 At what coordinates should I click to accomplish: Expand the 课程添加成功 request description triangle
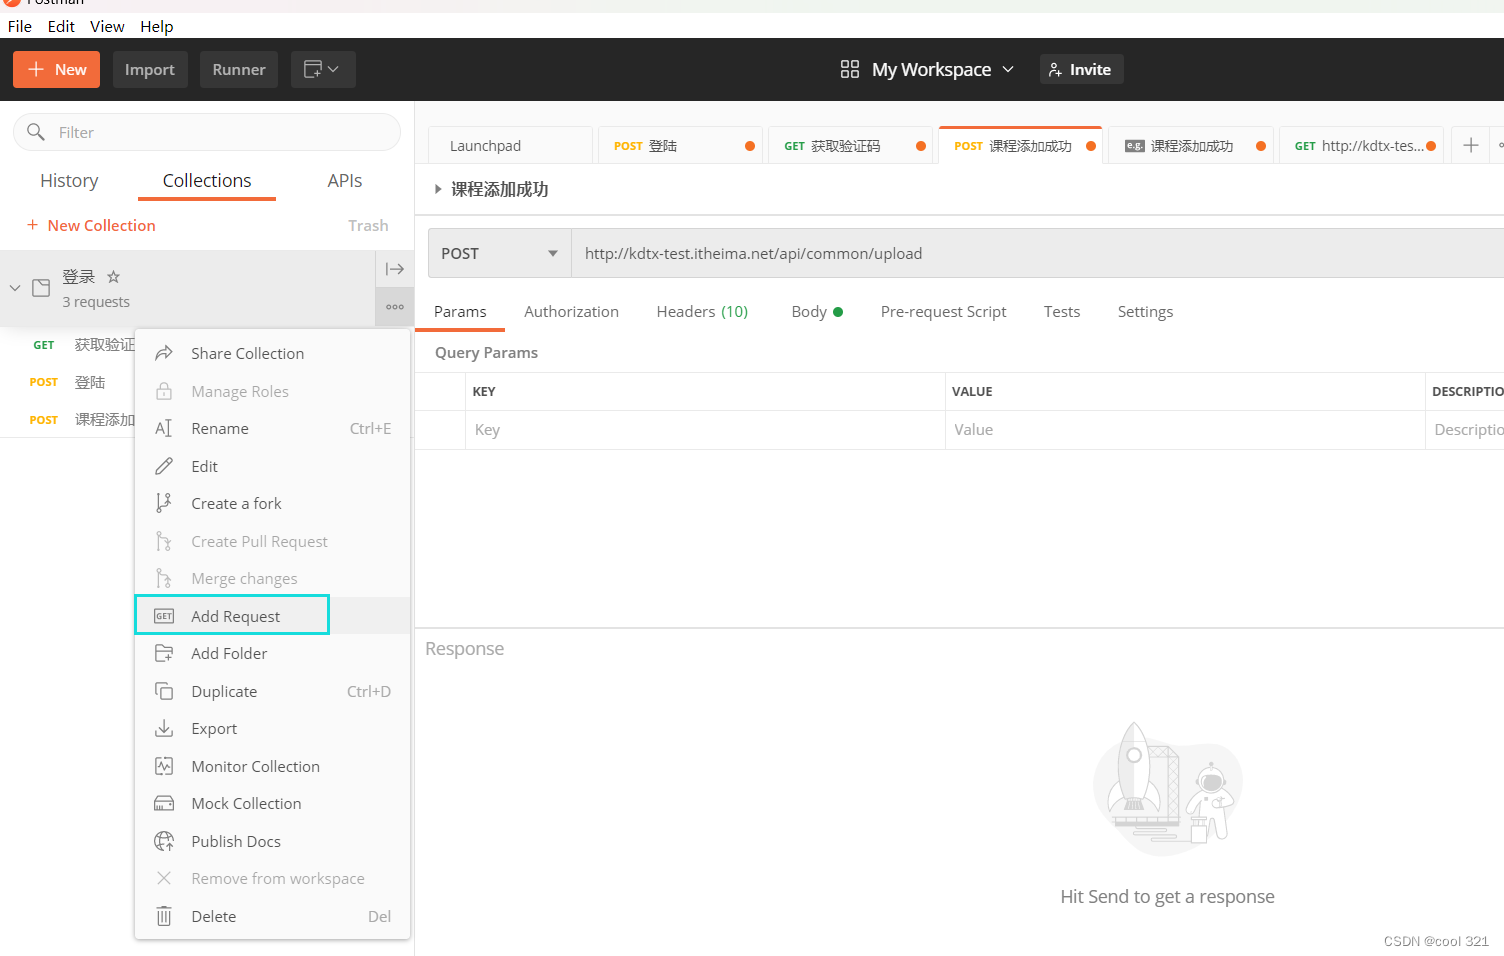tap(438, 189)
